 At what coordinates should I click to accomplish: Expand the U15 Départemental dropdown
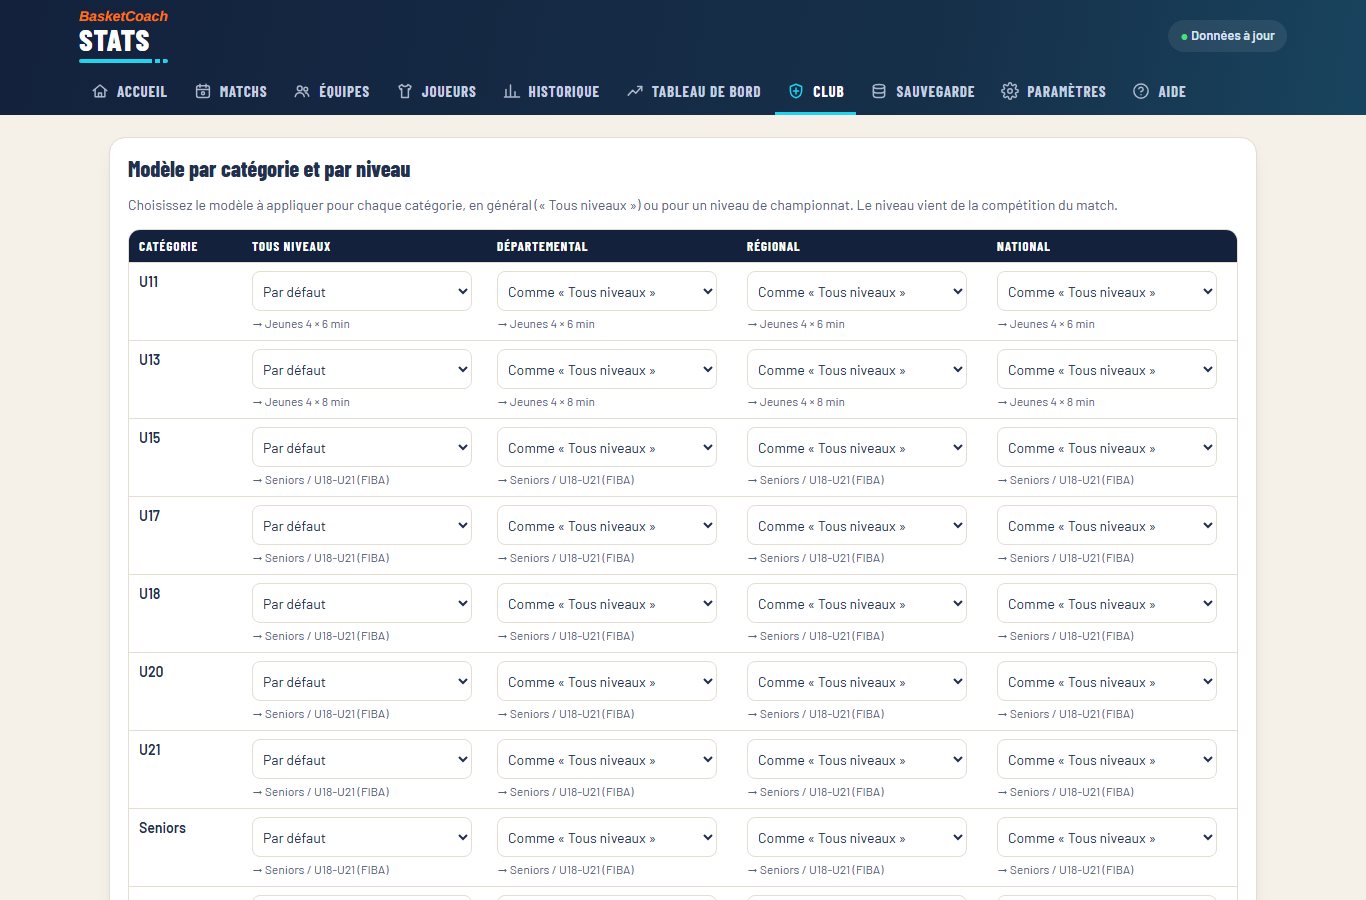coord(607,448)
